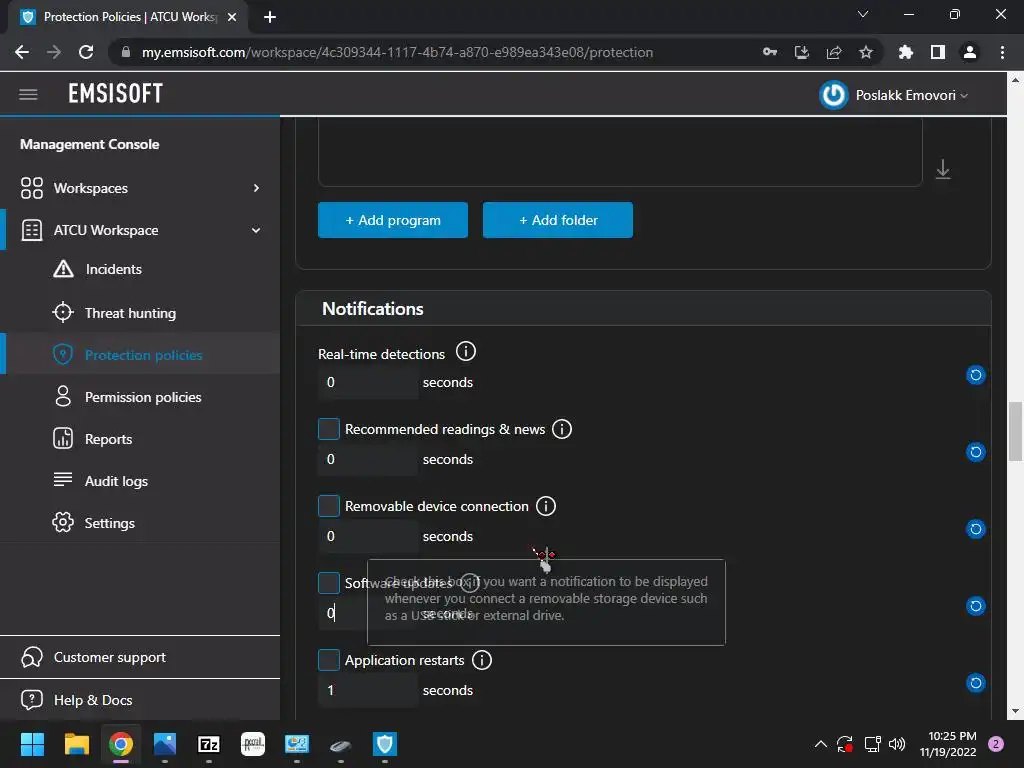The height and width of the screenshot is (768, 1024).
Task: Open Audit logs in sidebar
Action: coord(116,481)
